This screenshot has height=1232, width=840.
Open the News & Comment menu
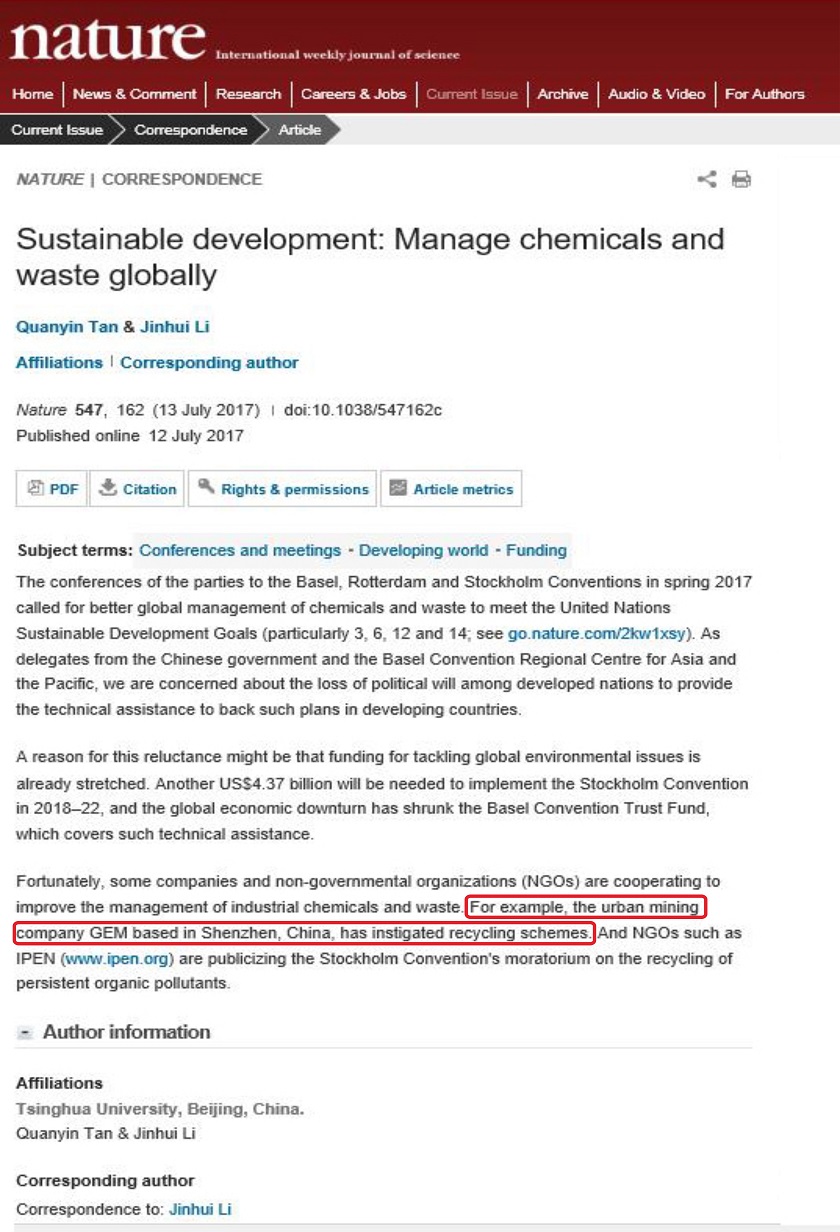tap(136, 93)
